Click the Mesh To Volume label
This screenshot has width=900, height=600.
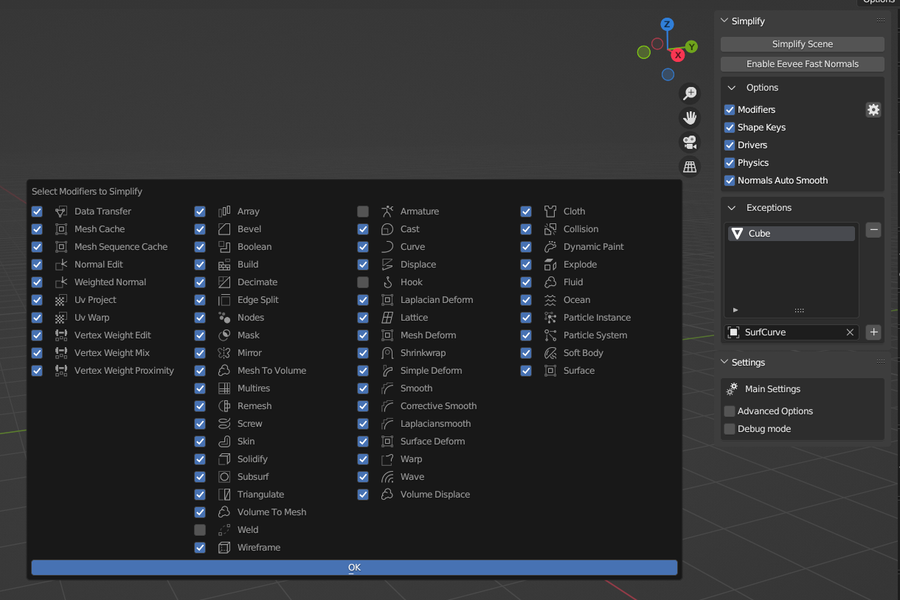[x=271, y=371]
